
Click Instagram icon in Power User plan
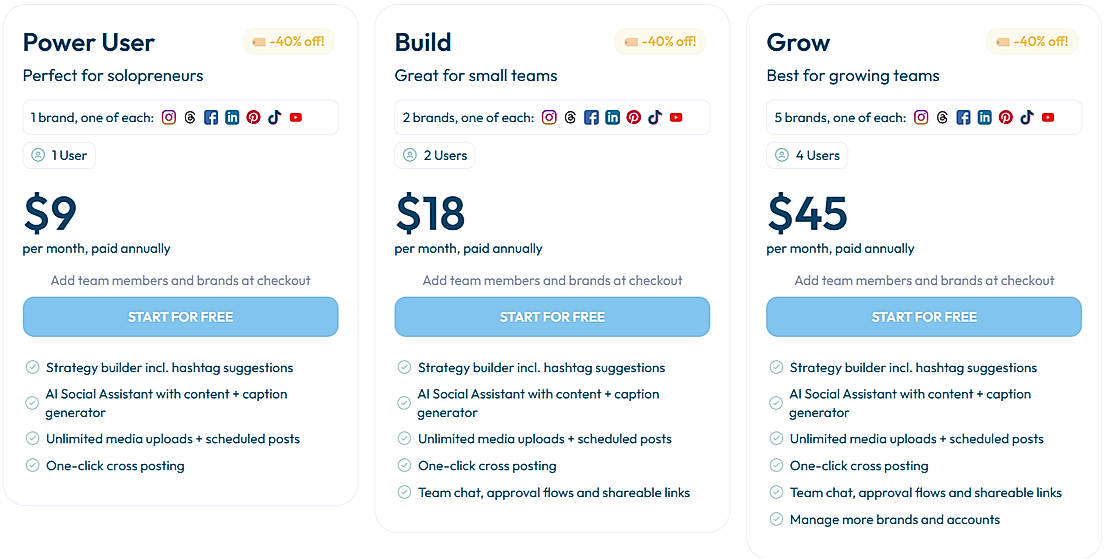pyautogui.click(x=169, y=117)
